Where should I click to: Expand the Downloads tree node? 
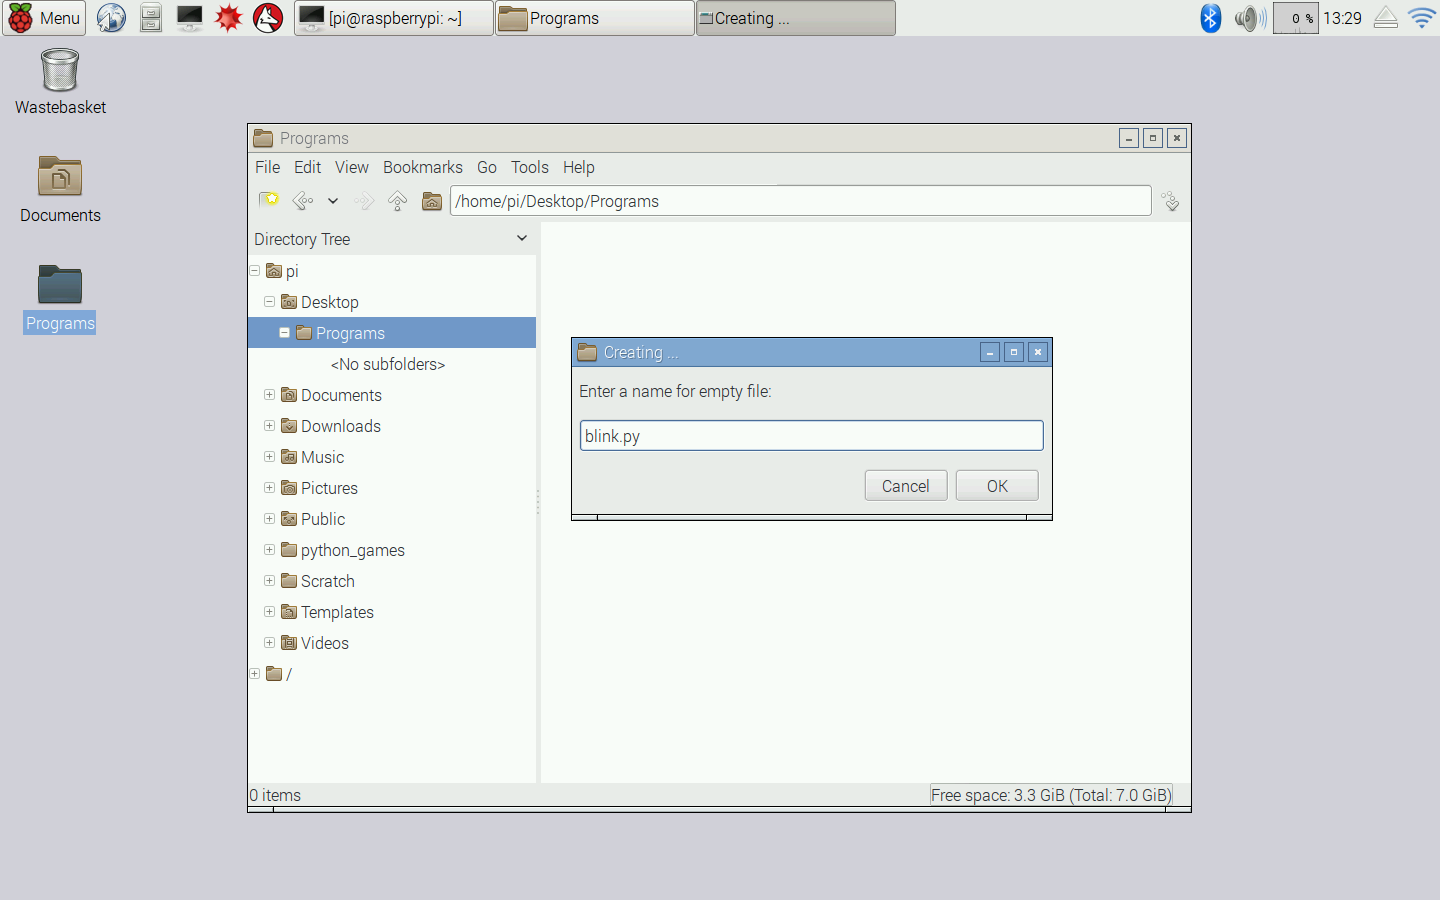point(269,426)
